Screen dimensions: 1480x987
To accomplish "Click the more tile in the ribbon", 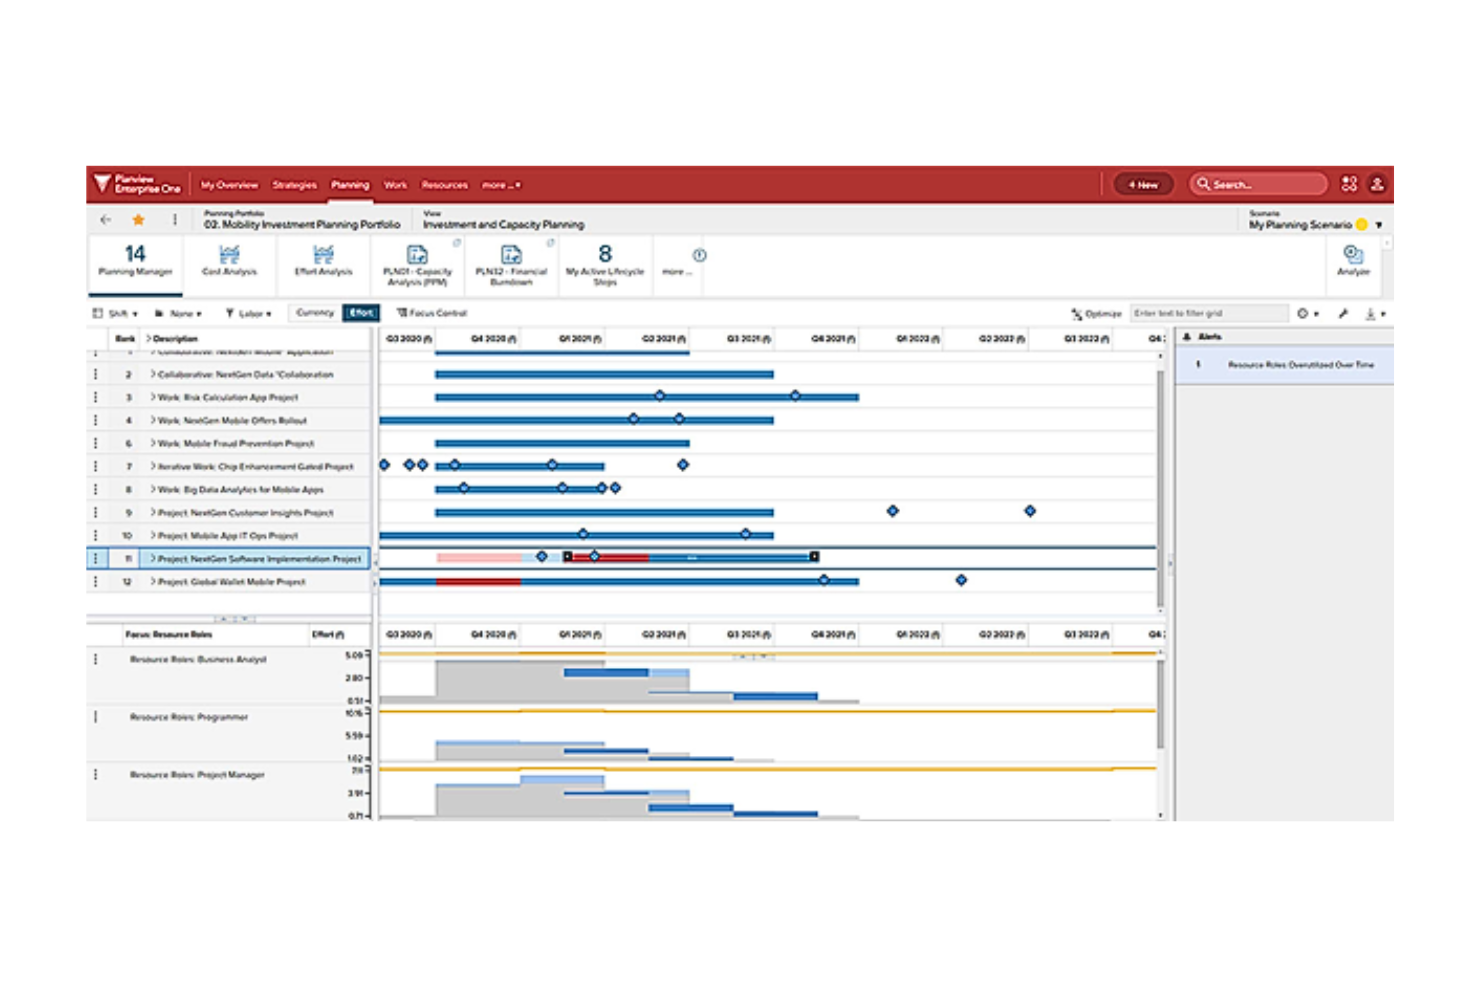I will (676, 271).
